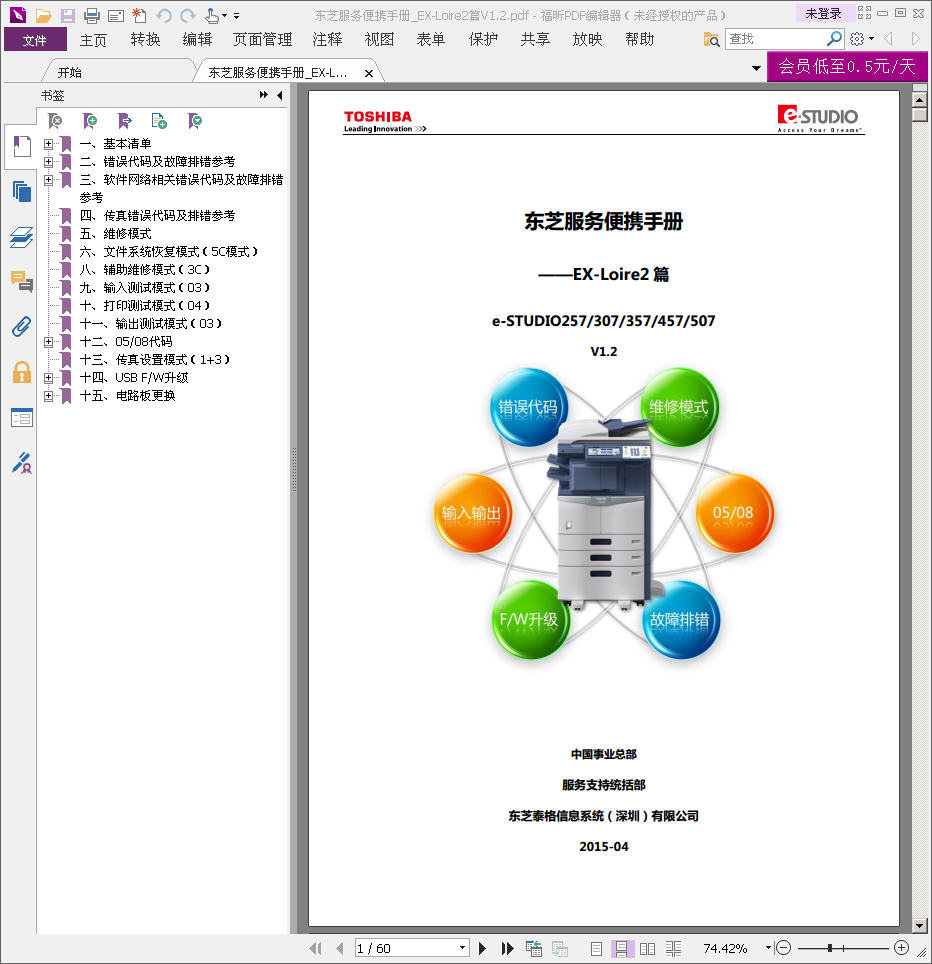
Task: Select continuous page view mode icon
Action: (x=621, y=949)
